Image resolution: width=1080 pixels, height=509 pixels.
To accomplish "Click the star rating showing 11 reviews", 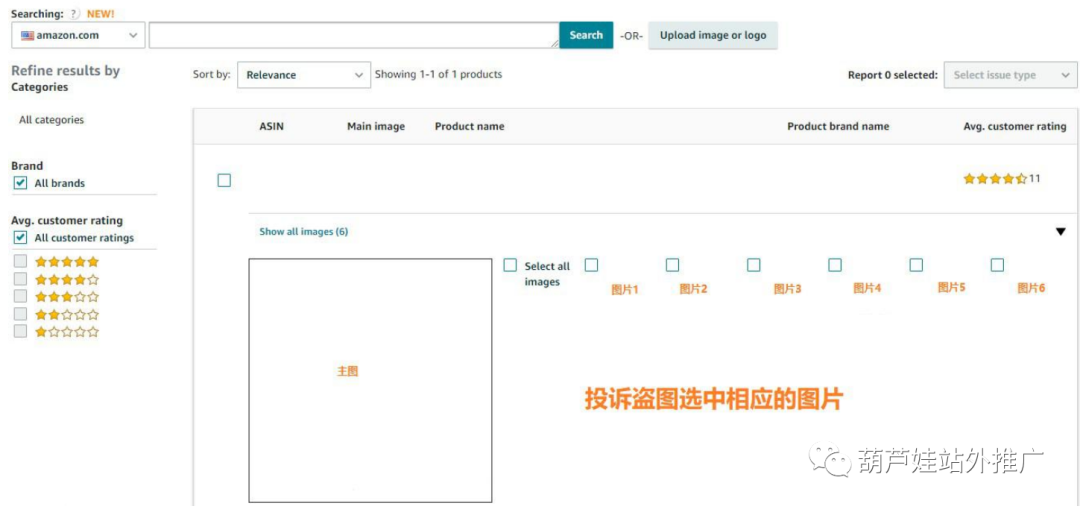I will [x=995, y=179].
